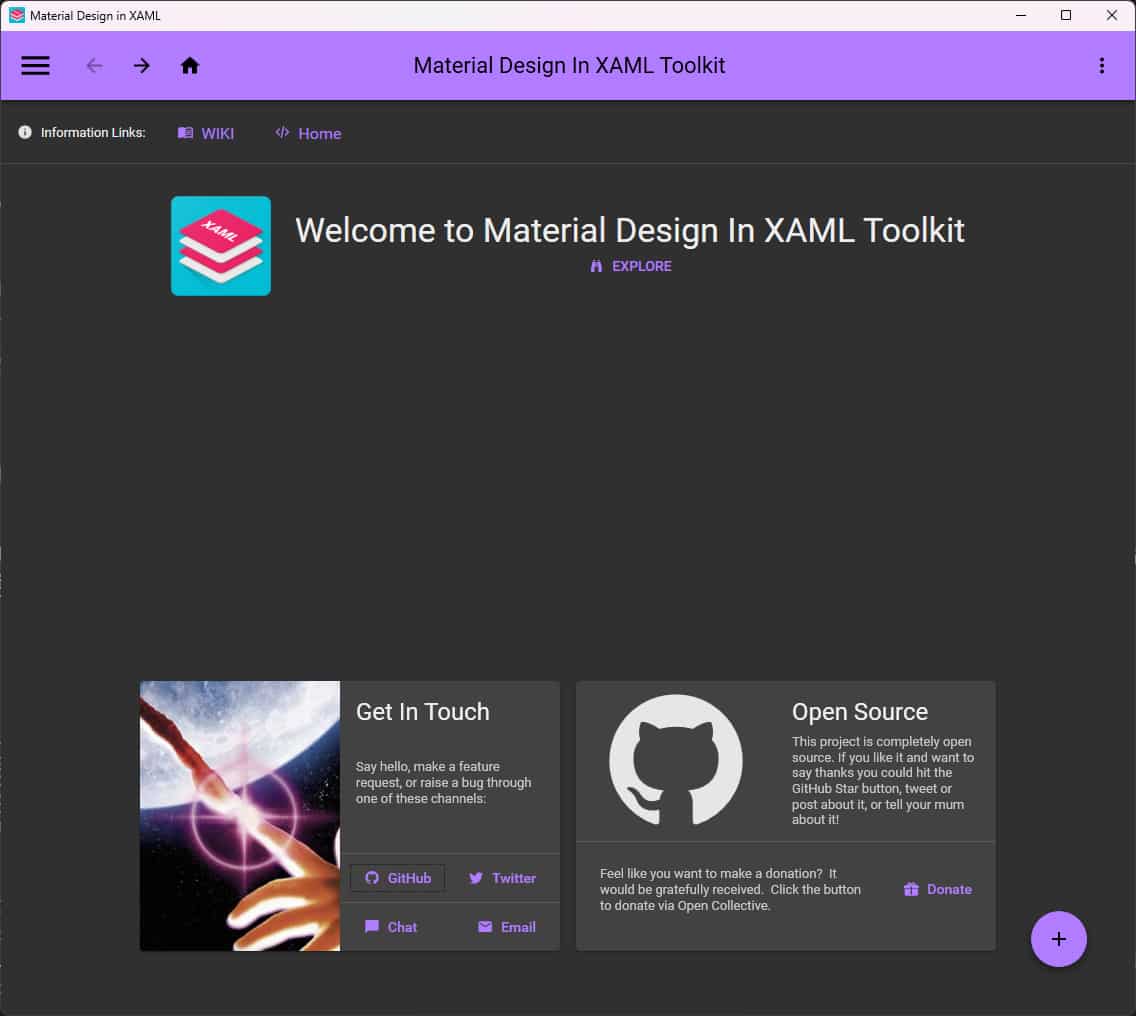Close the Material Design in XAML window
Image resolution: width=1136 pixels, height=1016 pixels.
coord(1111,15)
